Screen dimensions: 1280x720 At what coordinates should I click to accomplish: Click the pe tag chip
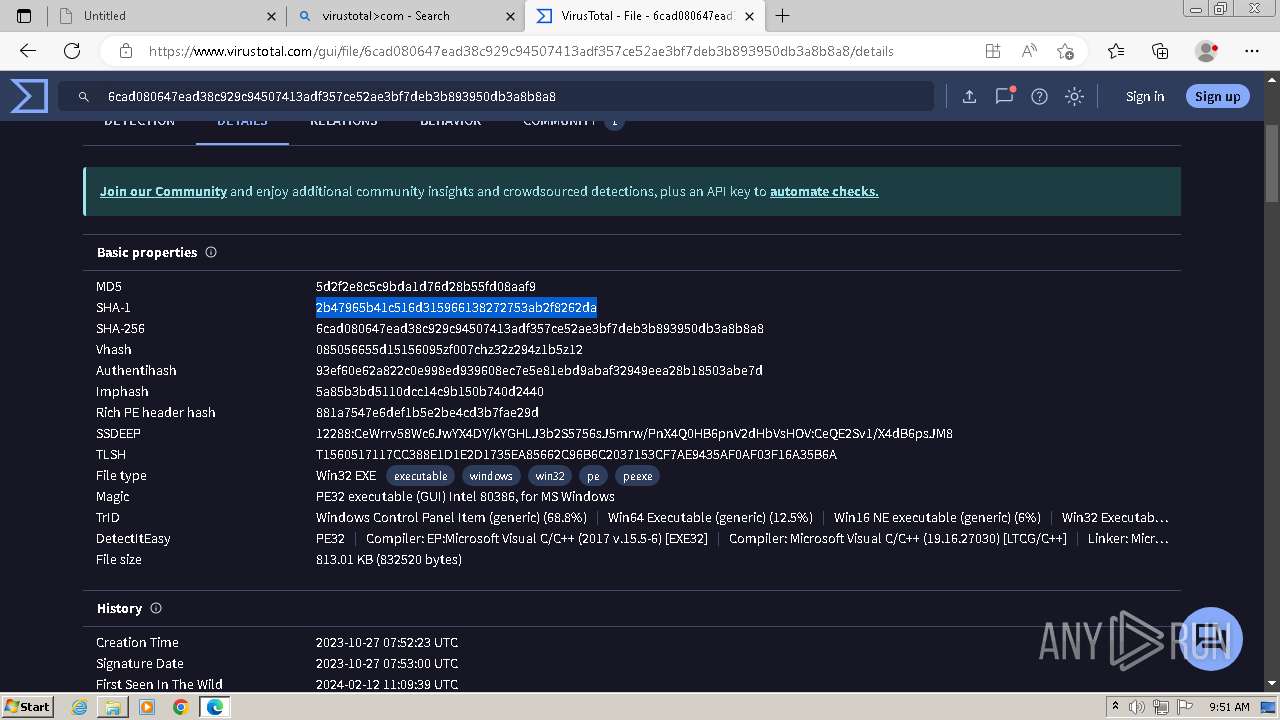593,476
